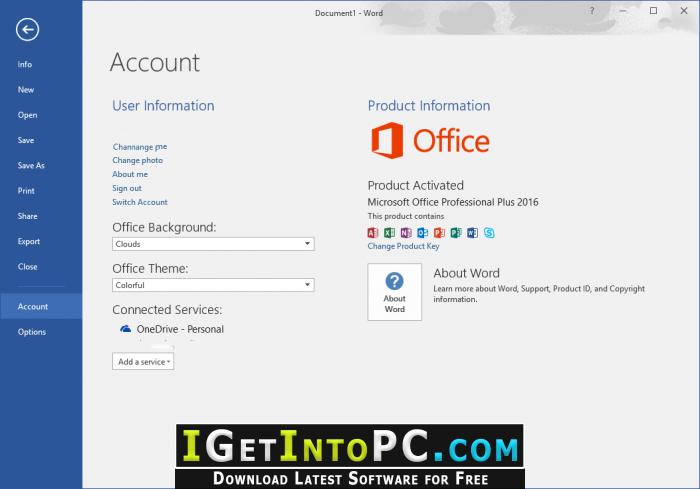
Task: Open help with the question mark in title bar
Action: pos(592,11)
